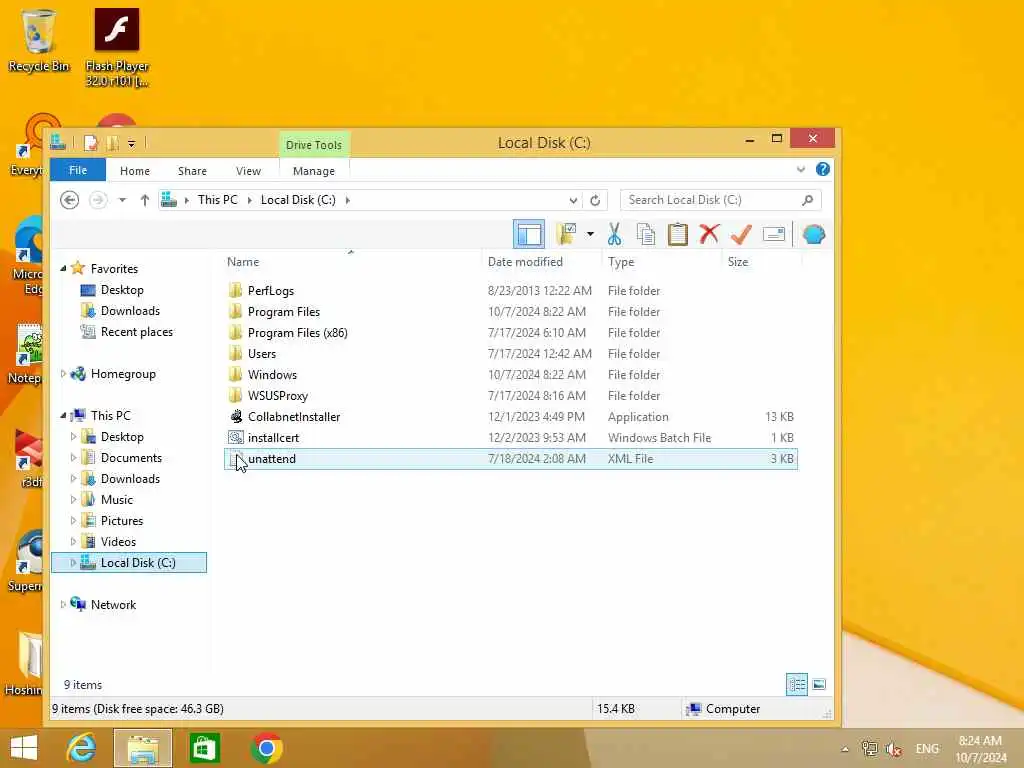Select Recent places in Favorites
Image resolution: width=1024 pixels, height=768 pixels.
click(136, 332)
